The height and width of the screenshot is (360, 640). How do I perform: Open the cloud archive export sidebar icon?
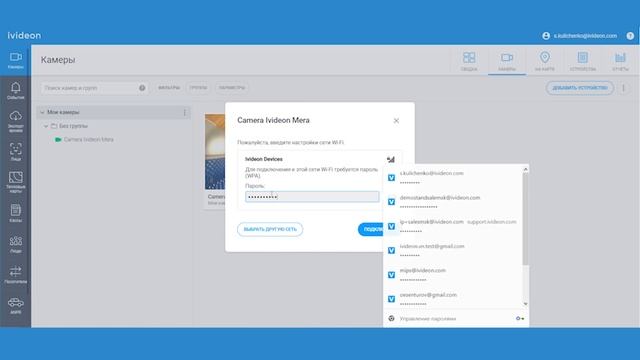point(16,121)
